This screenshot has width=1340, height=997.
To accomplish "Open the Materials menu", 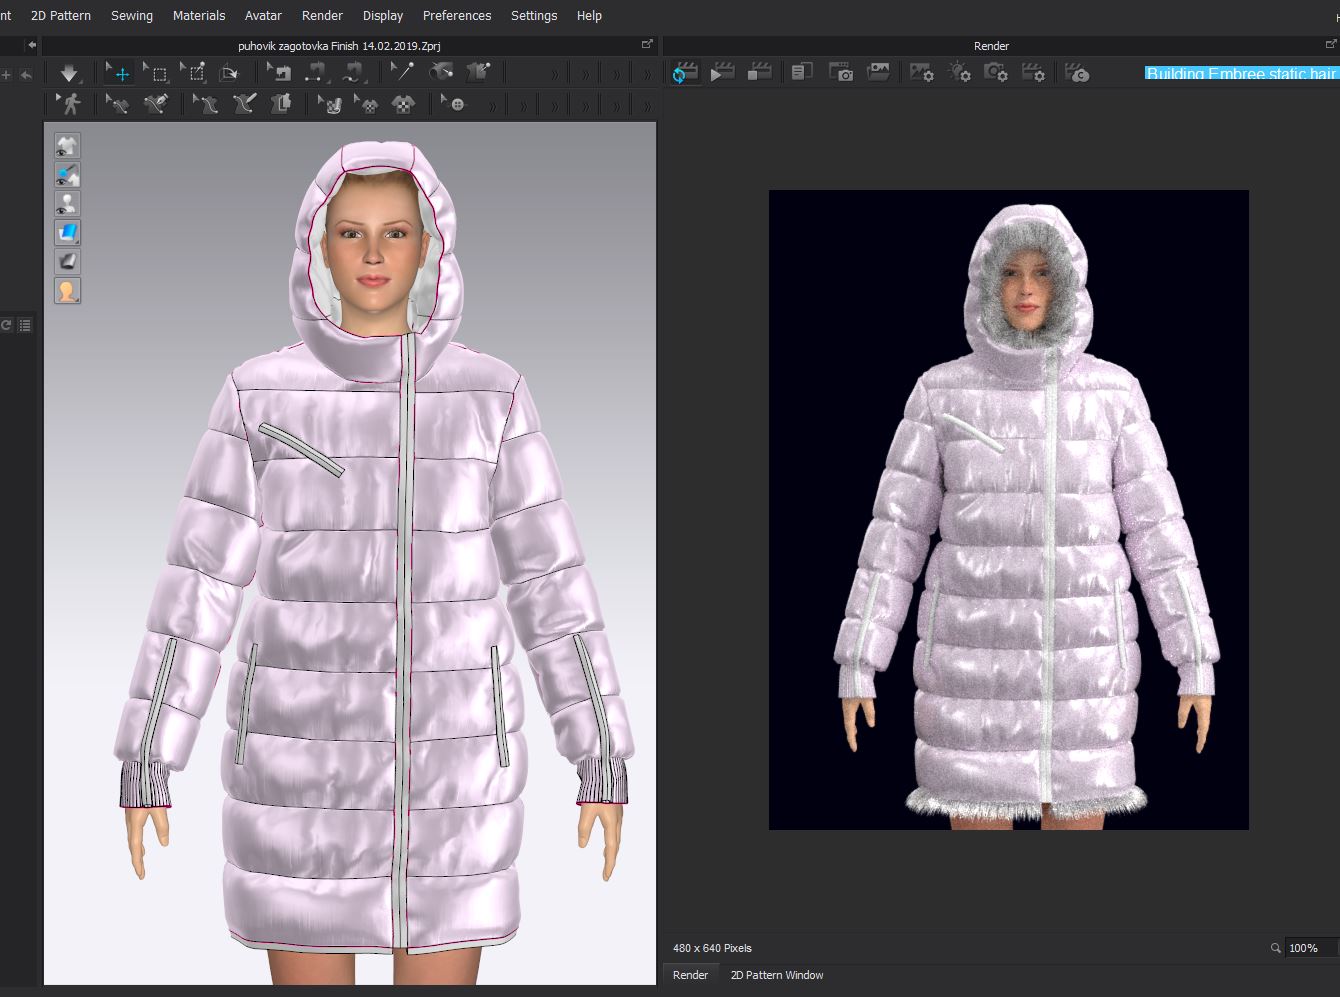I will coord(199,16).
